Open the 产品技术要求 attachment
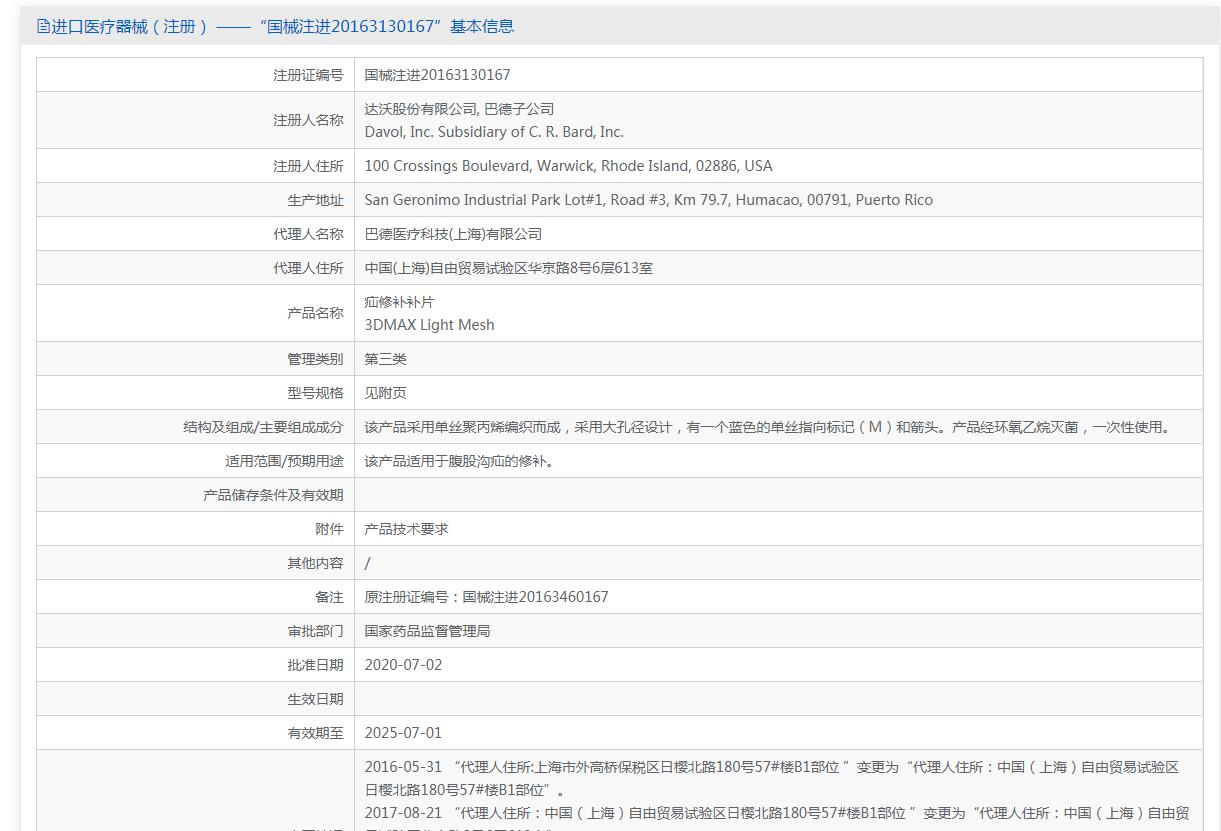Screen dimensions: 1221x831 [x=406, y=529]
